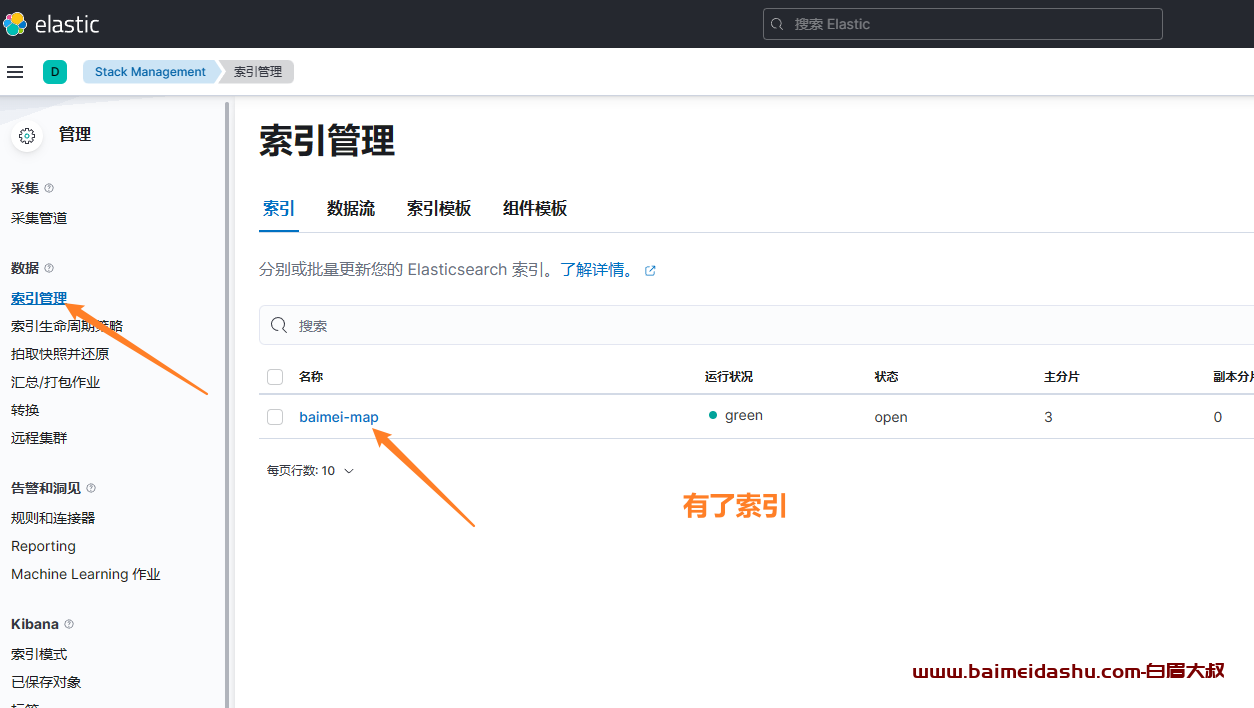Click the magnifier icon in the Elastic search bar

point(779,24)
